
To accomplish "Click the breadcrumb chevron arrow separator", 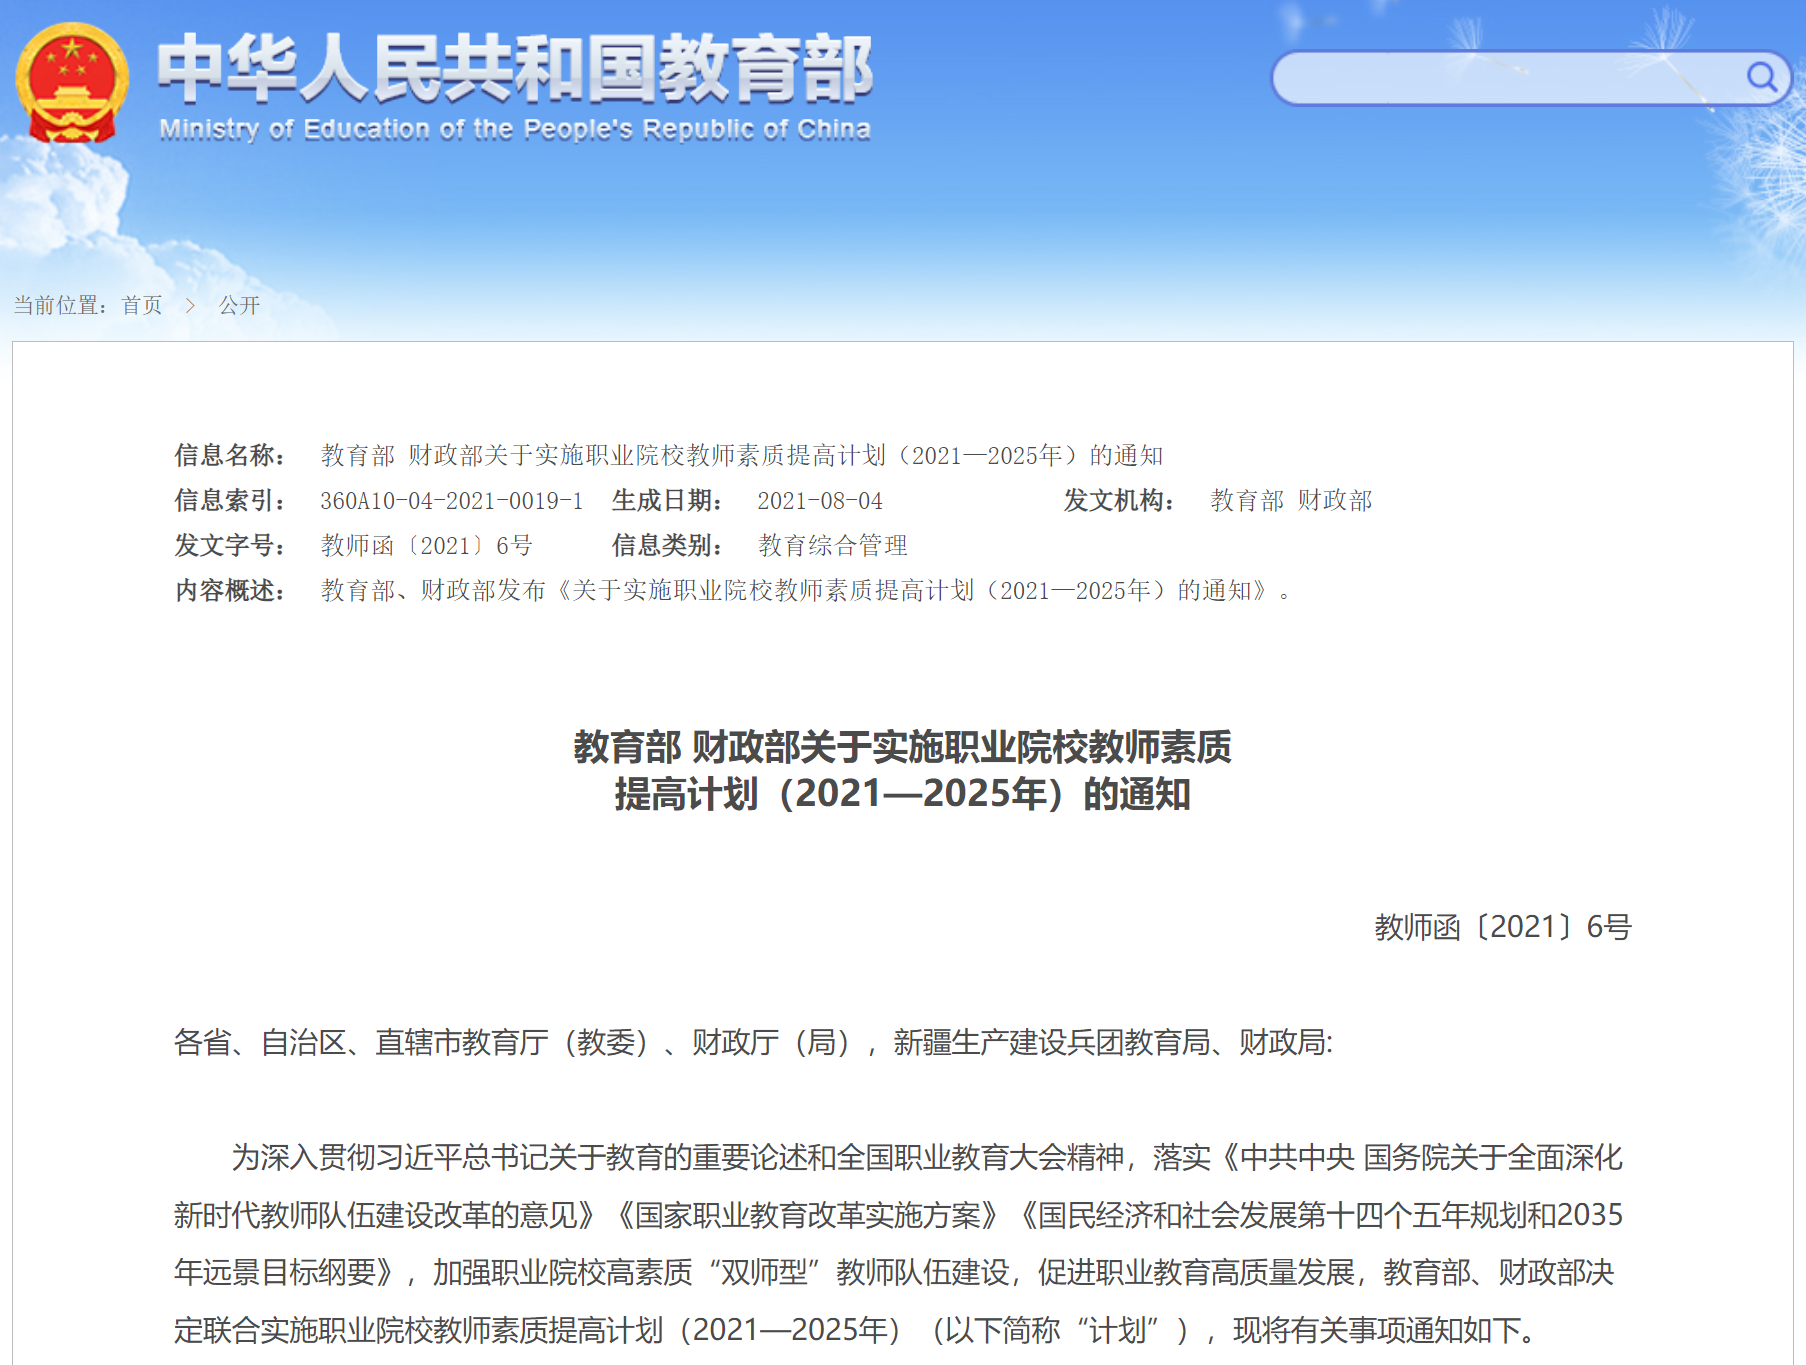I will click(190, 306).
